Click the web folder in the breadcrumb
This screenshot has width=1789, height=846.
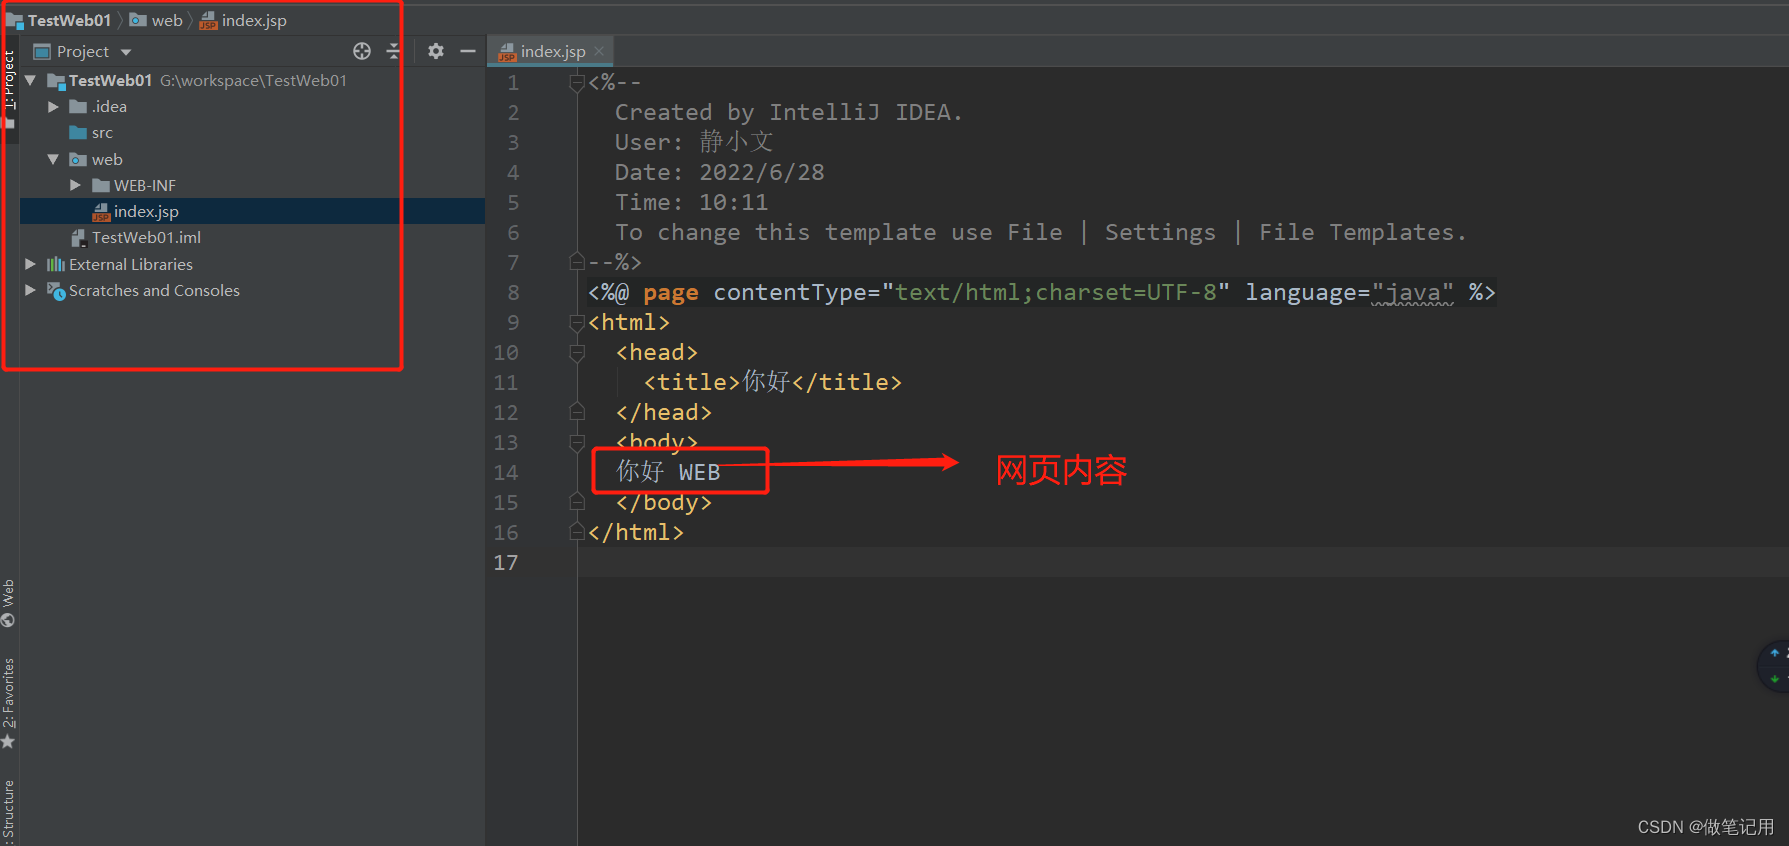click(x=166, y=20)
